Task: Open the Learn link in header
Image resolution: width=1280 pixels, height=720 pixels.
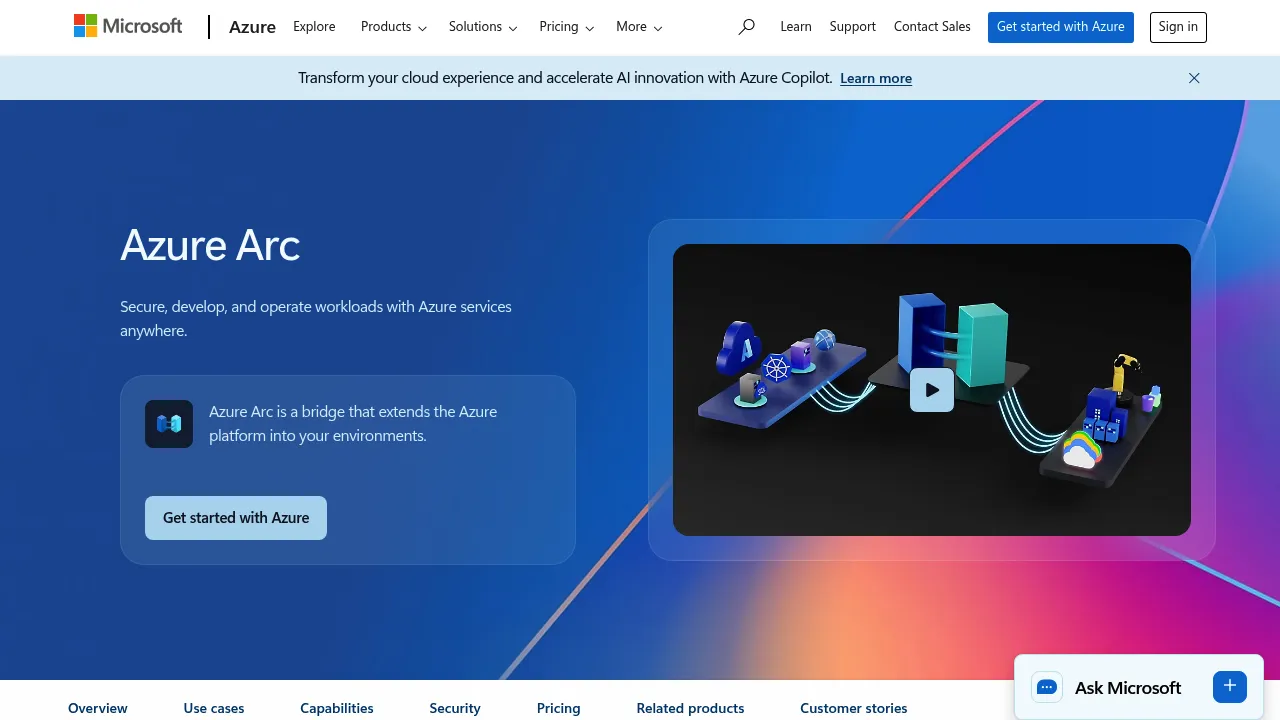Action: pyautogui.click(x=796, y=27)
